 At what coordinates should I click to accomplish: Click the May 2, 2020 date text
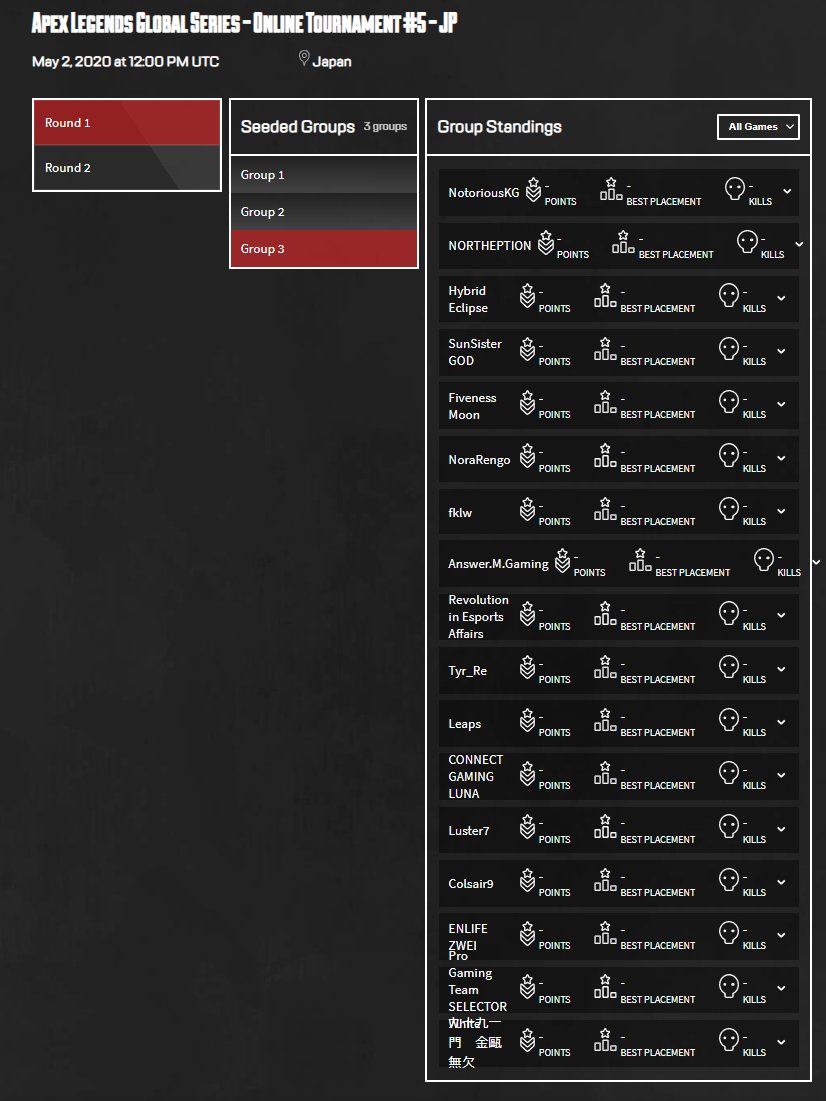(x=126, y=61)
